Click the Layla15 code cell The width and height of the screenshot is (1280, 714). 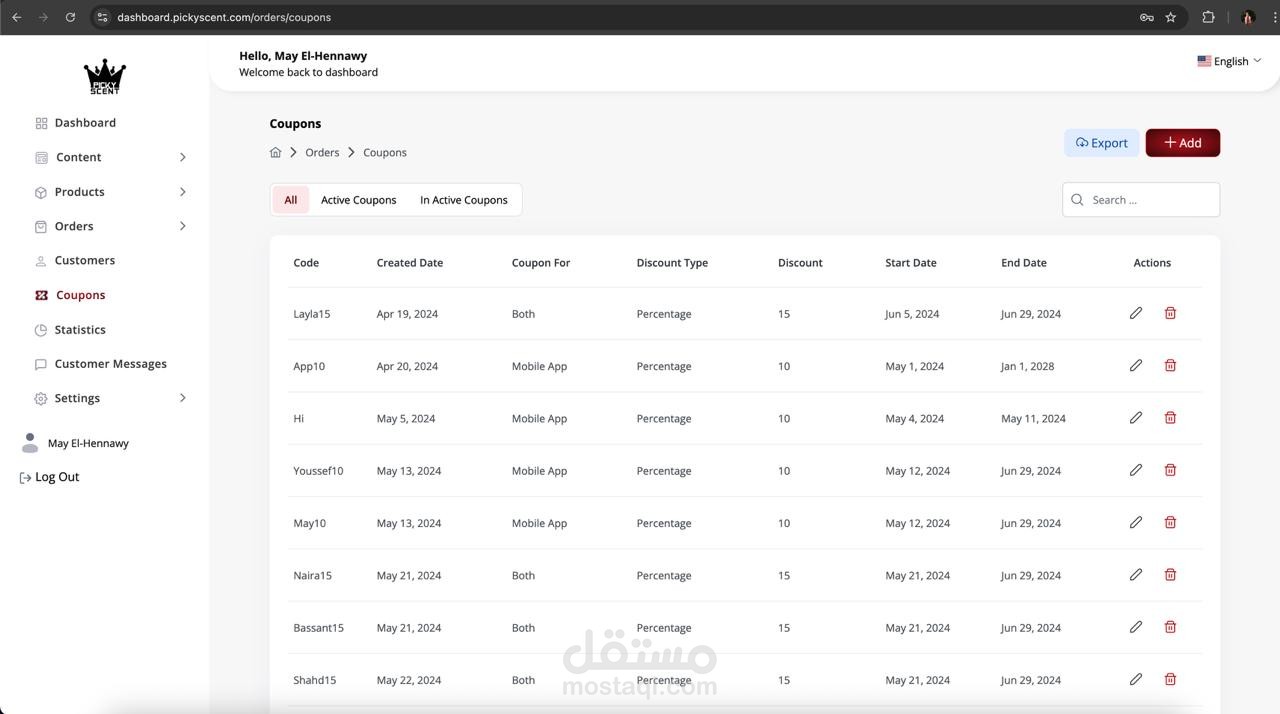312,314
